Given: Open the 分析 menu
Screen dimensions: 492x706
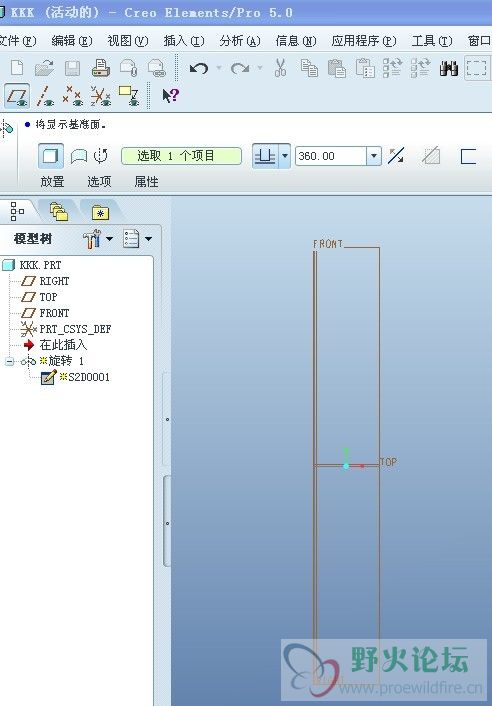Looking at the screenshot, I should pos(240,41).
